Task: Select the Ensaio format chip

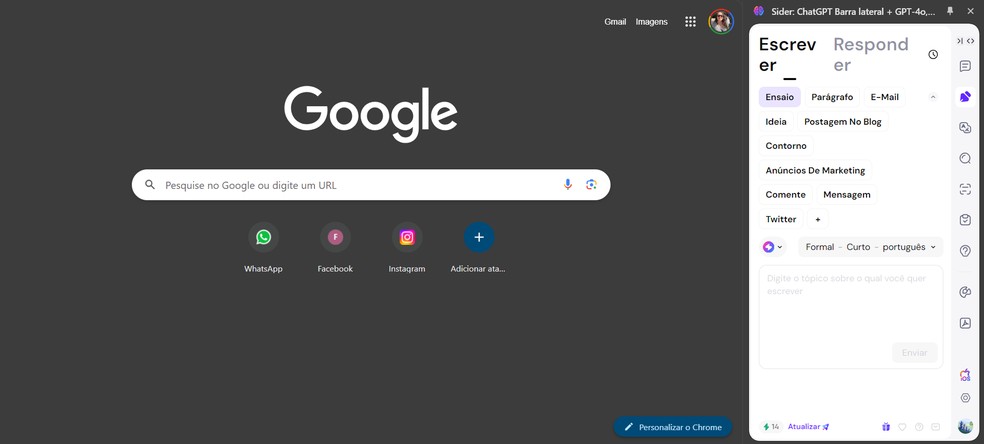Action: tap(779, 97)
